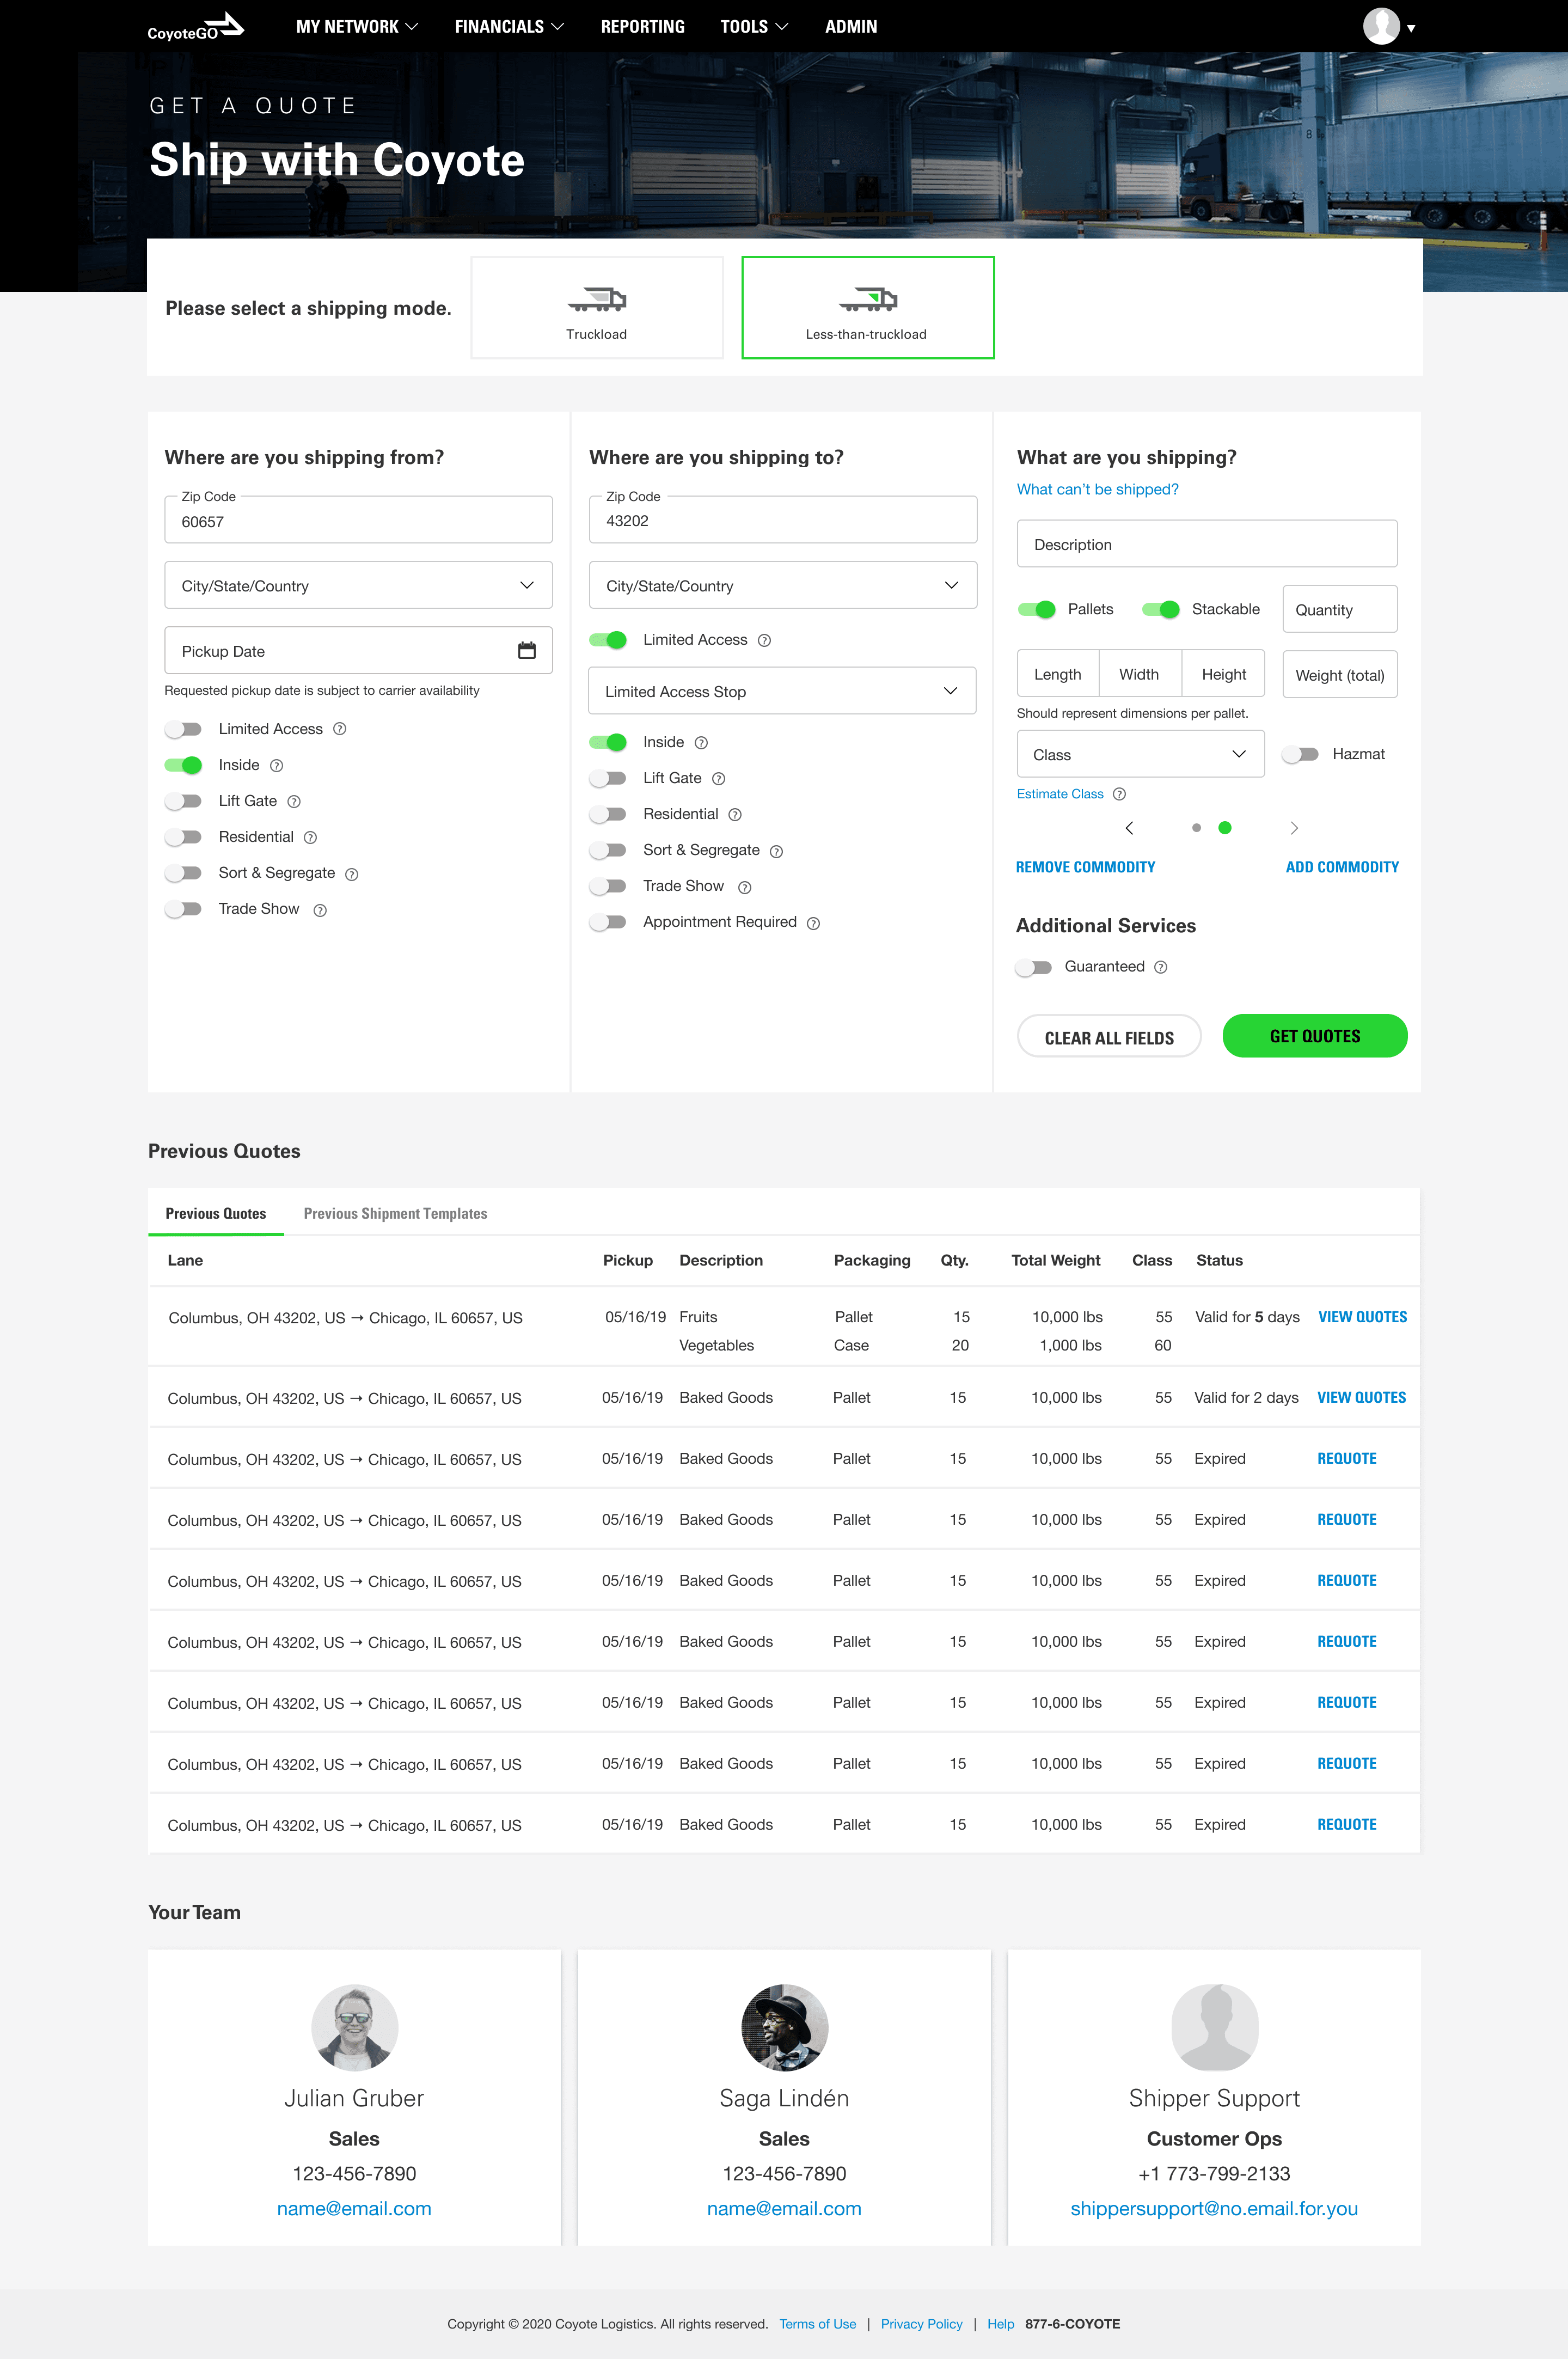Switch to Previous Shipment Templates tab
1568x2359 pixels.
click(395, 1213)
